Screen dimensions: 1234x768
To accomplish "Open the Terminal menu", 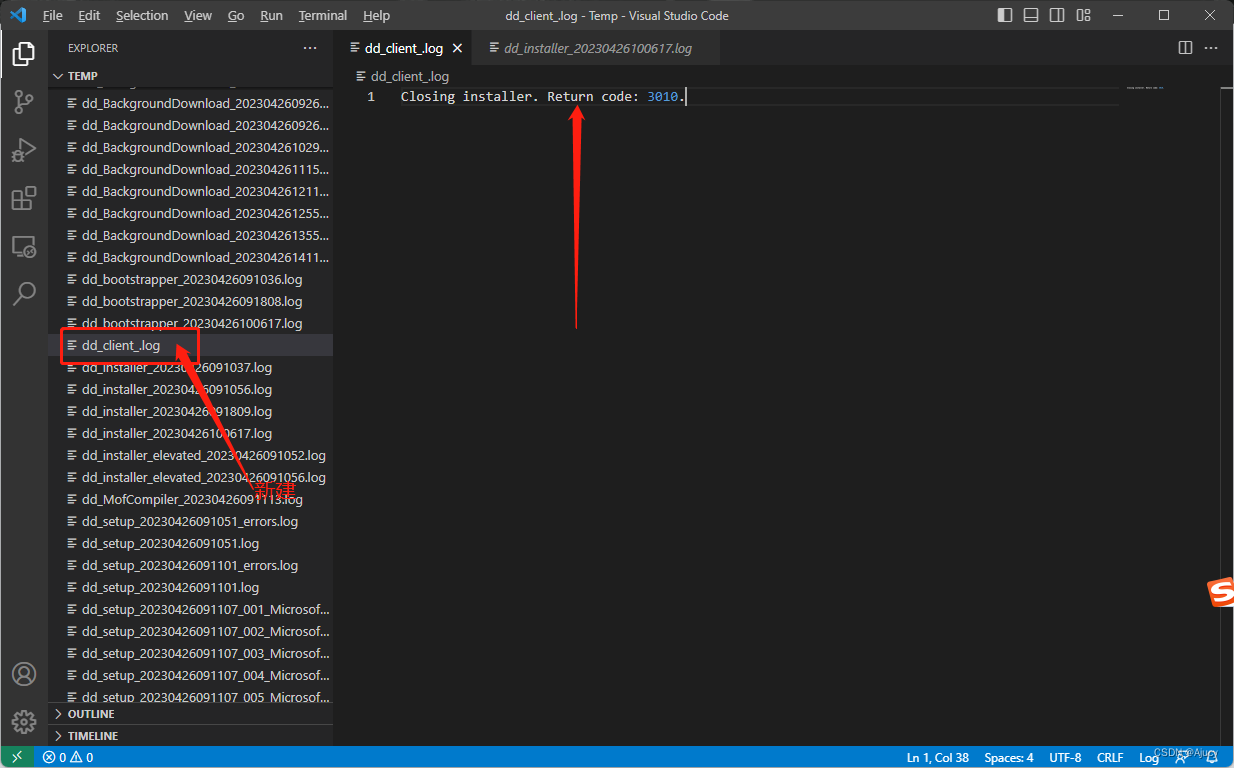I will (322, 15).
